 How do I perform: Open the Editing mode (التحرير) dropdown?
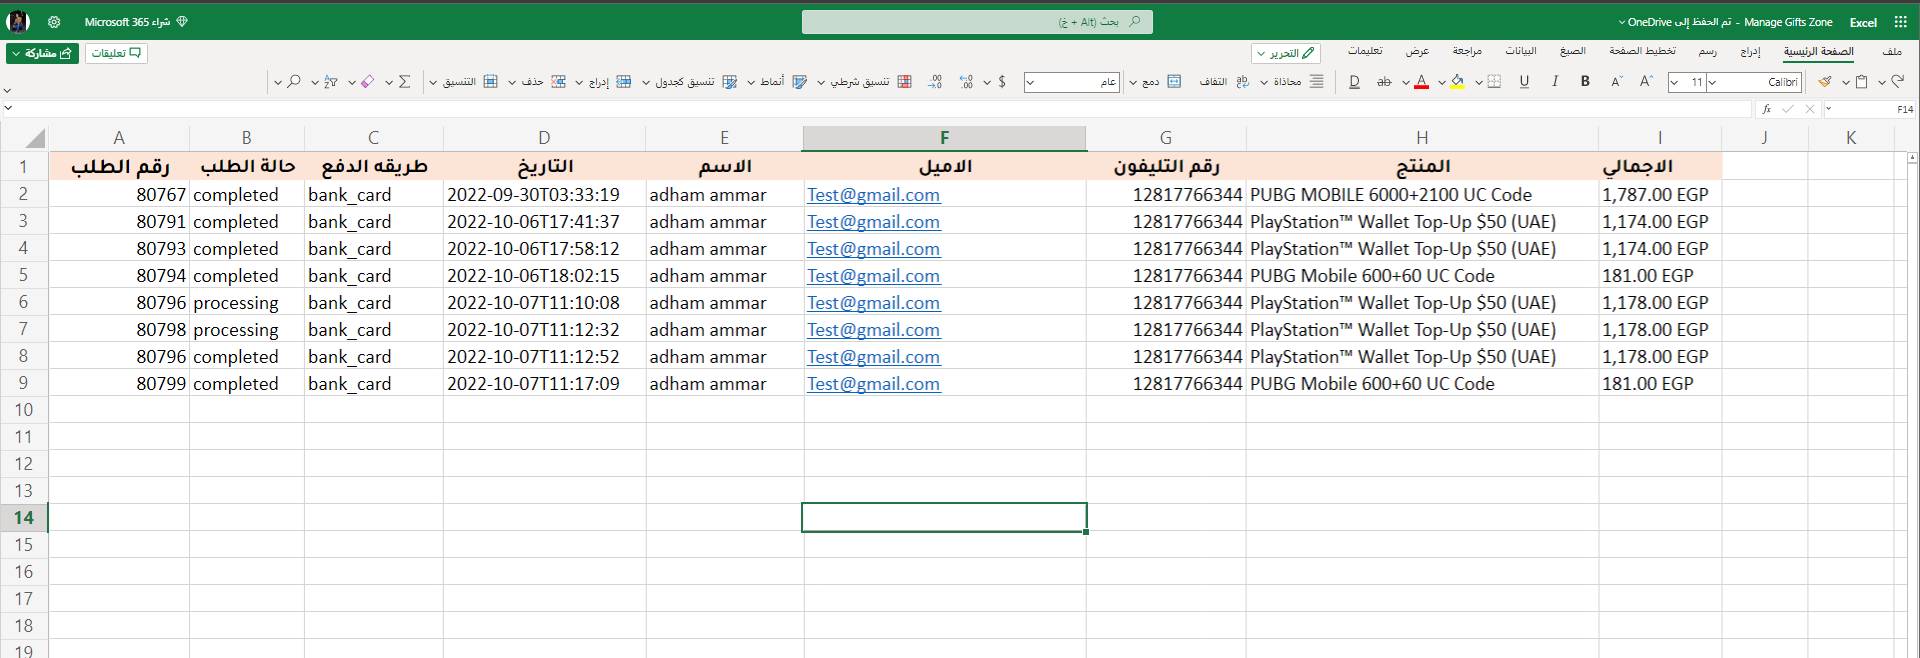1286,53
